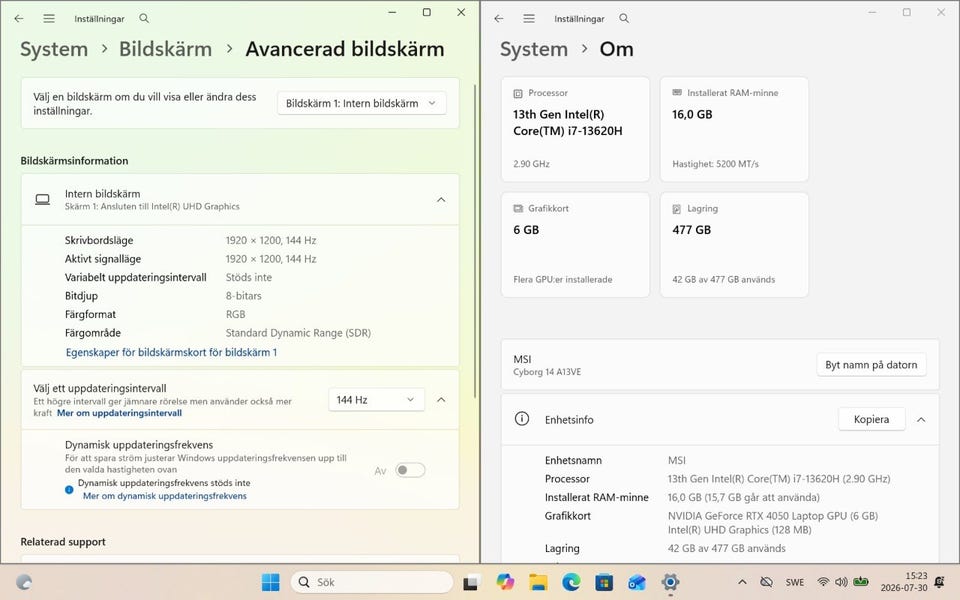Open the Windows Start menu
Viewport: 960px width, 600px height.
(270, 582)
